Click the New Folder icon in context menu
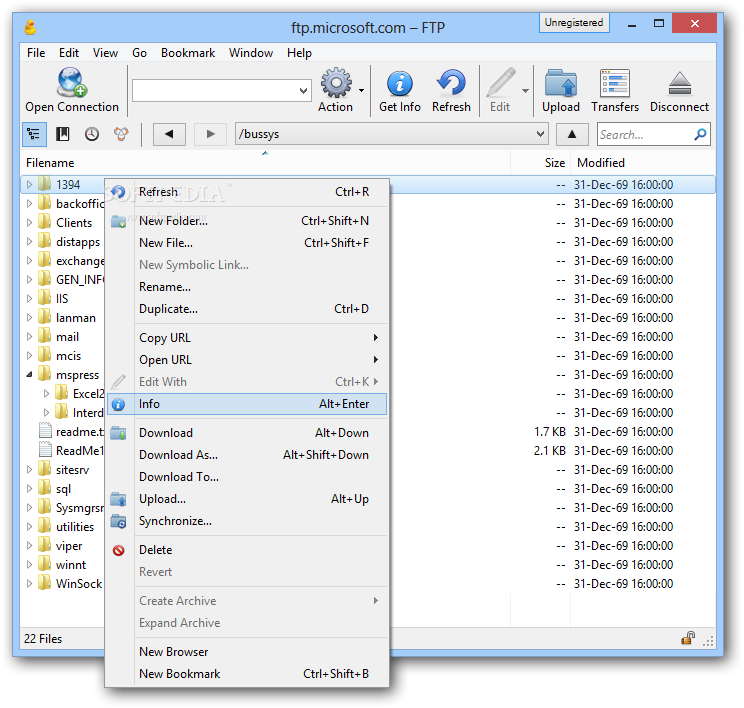 tap(119, 221)
